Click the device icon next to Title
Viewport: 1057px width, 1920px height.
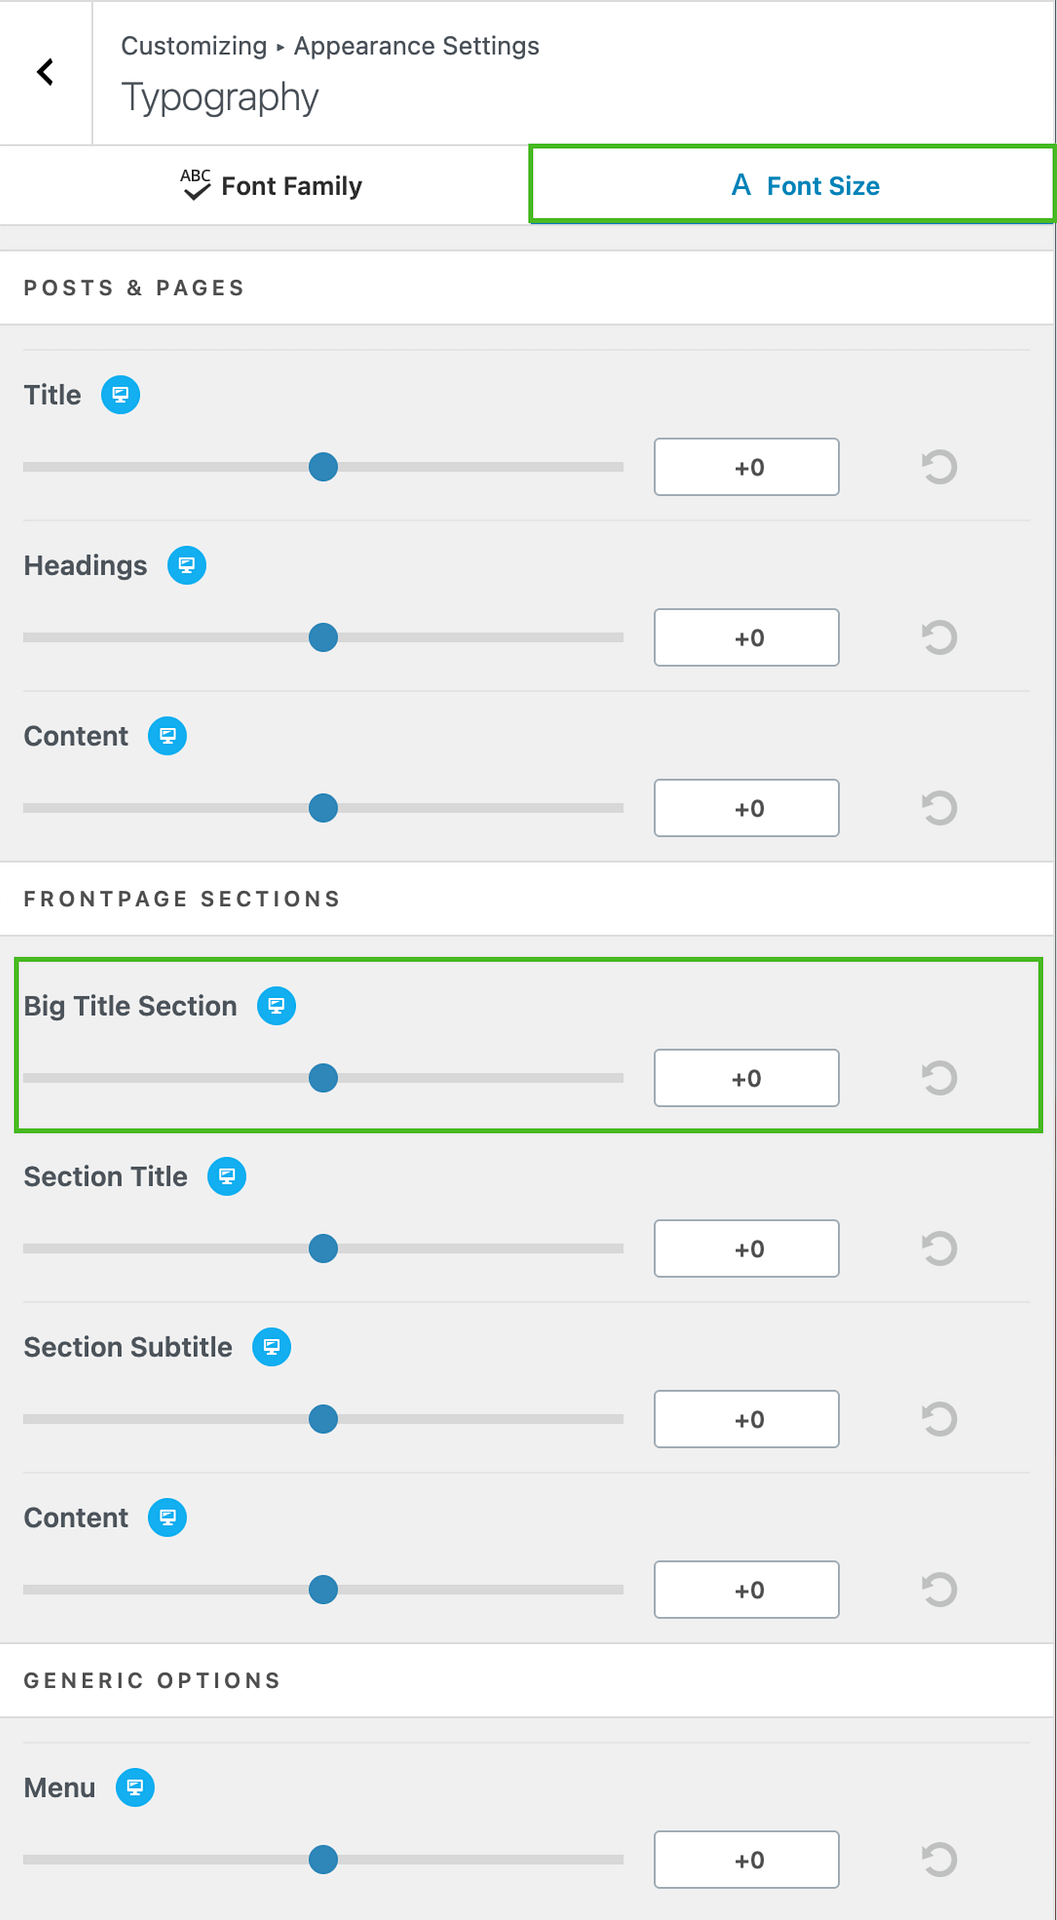pos(120,395)
